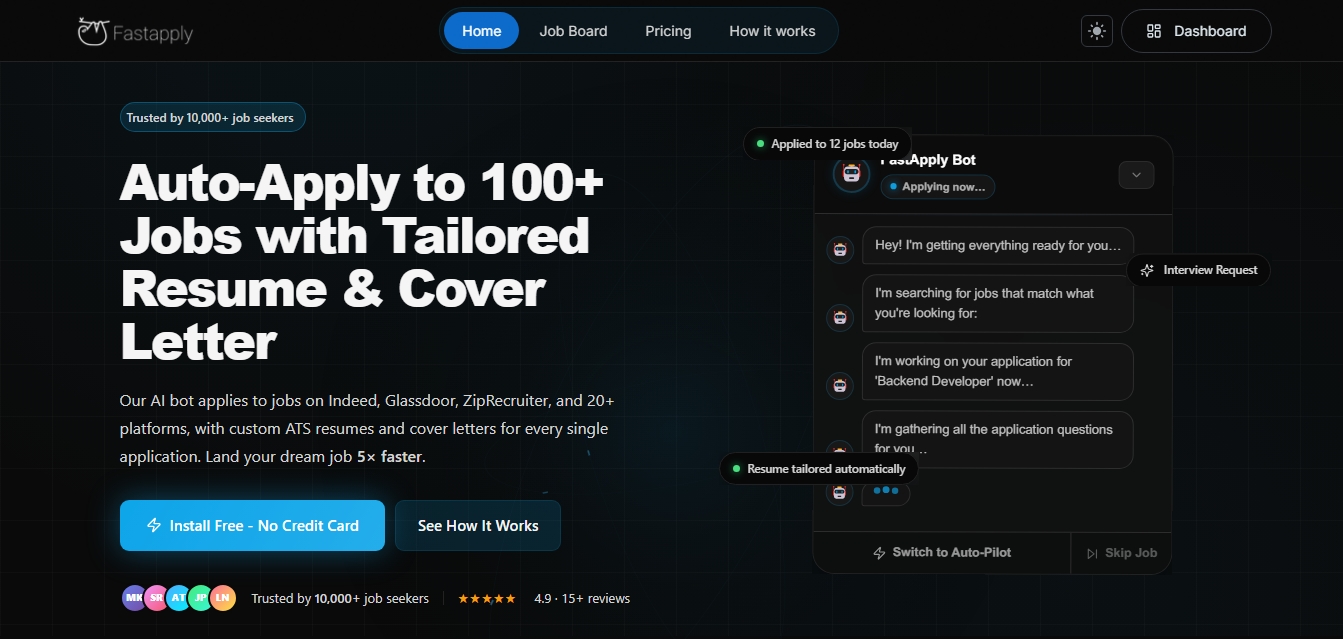Open the Job Board page

click(x=573, y=31)
